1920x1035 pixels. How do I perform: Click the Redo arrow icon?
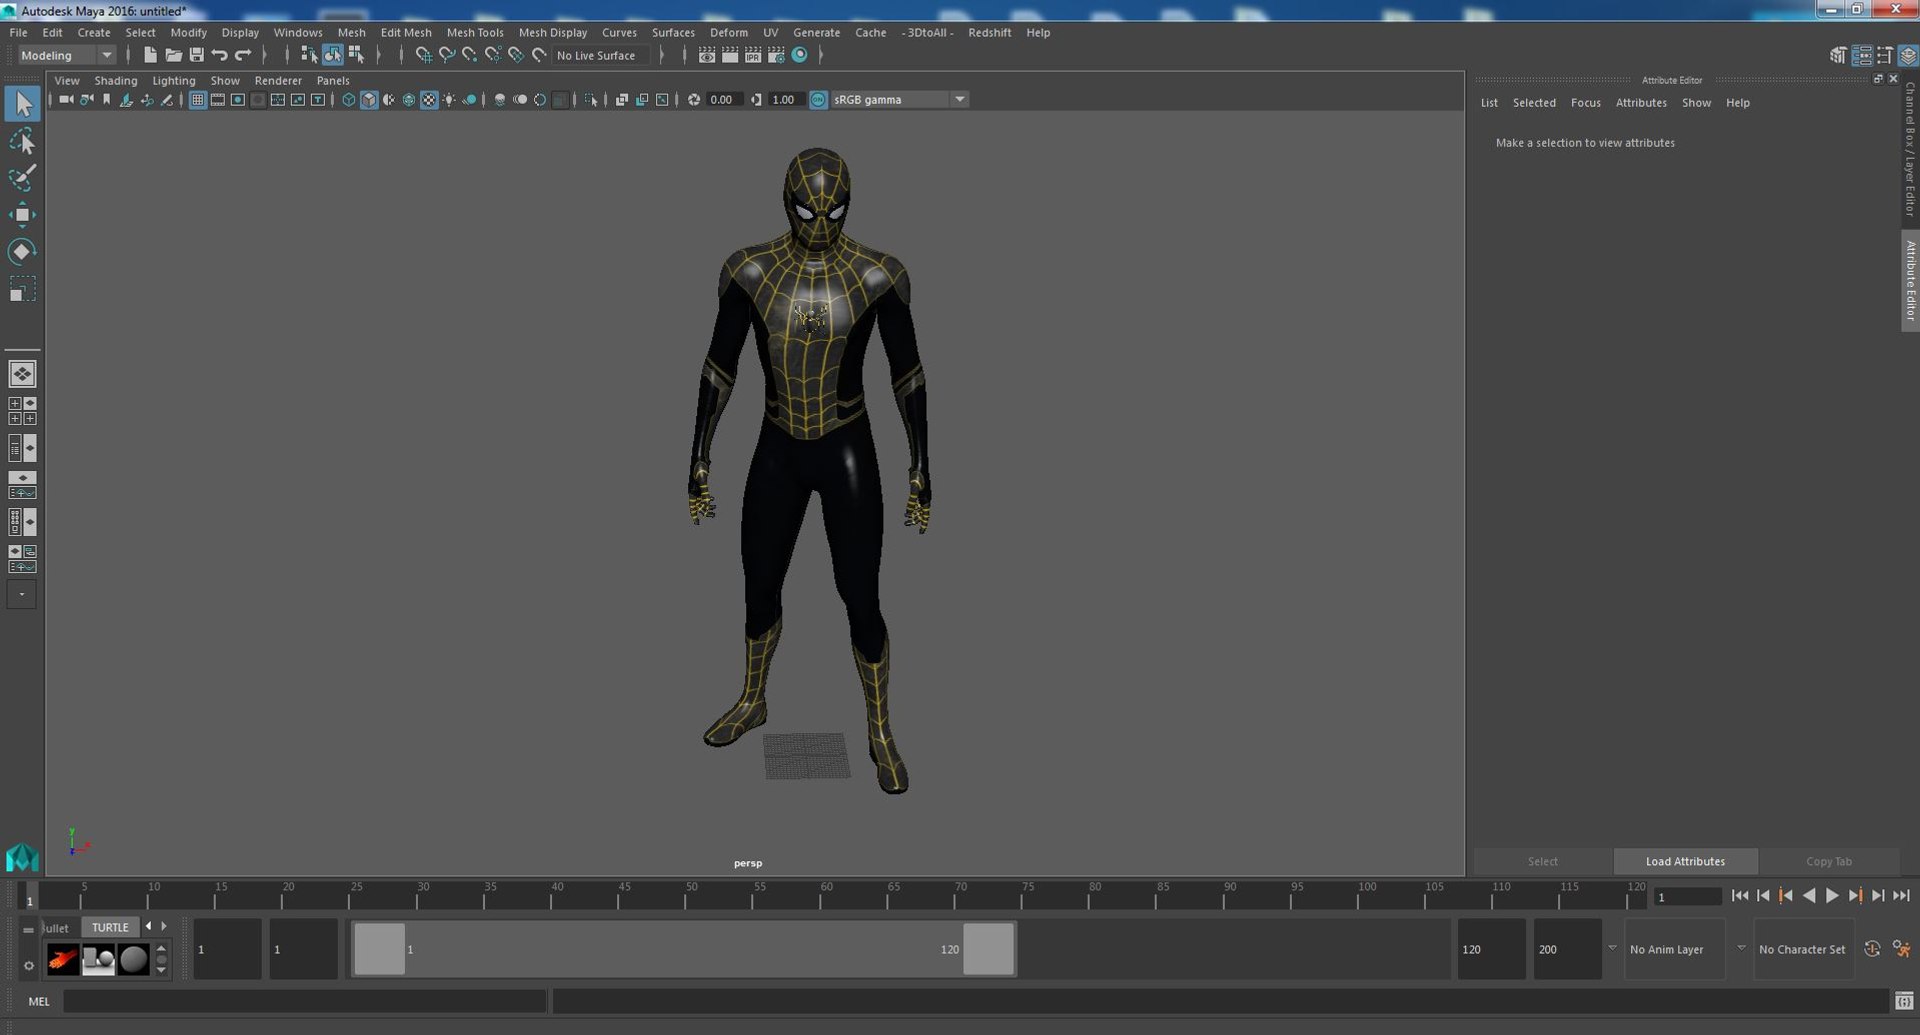tap(243, 55)
